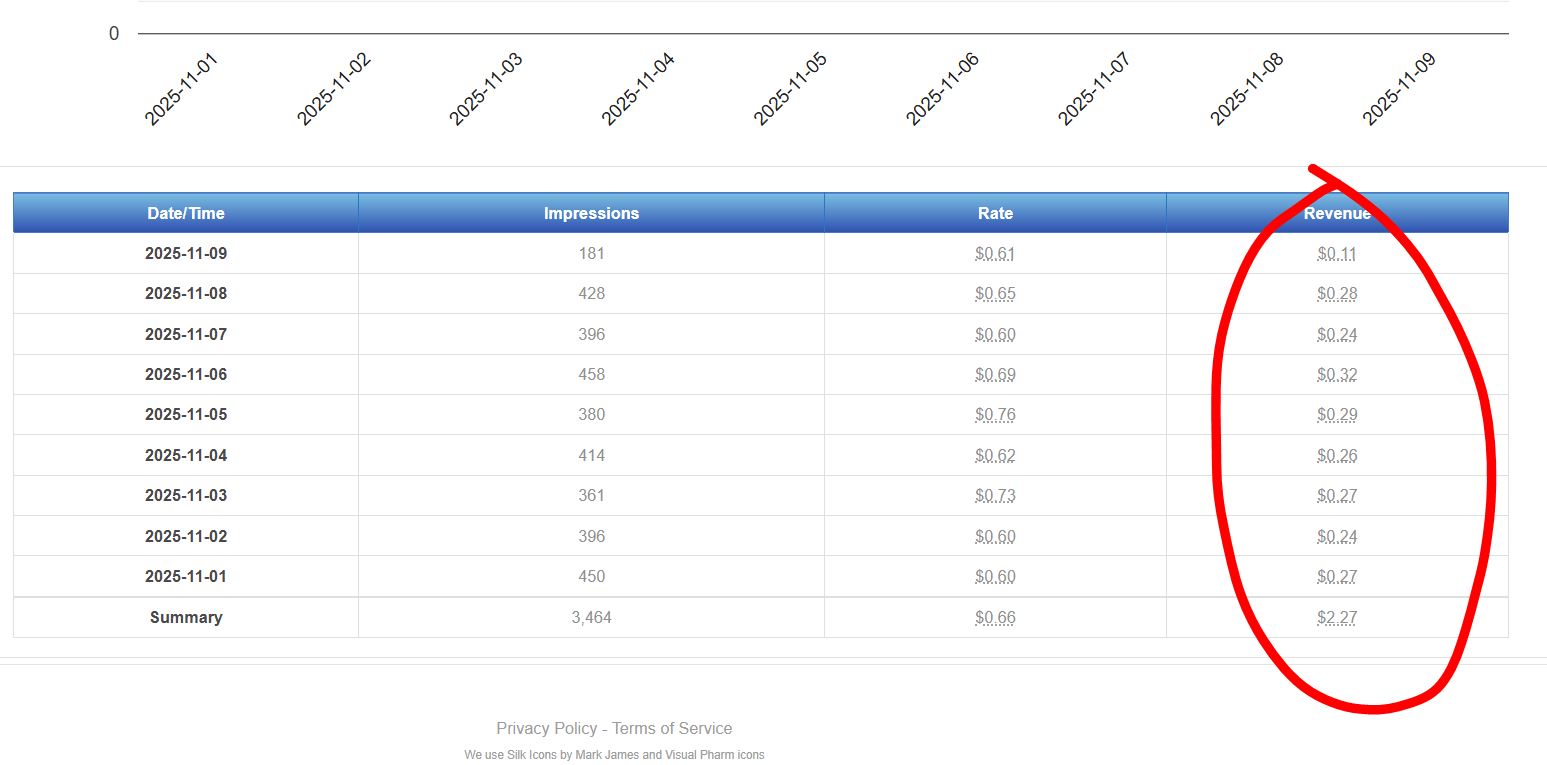Select the 2025-11-01 chart axis label
The image size is (1547, 765).
coord(181,89)
